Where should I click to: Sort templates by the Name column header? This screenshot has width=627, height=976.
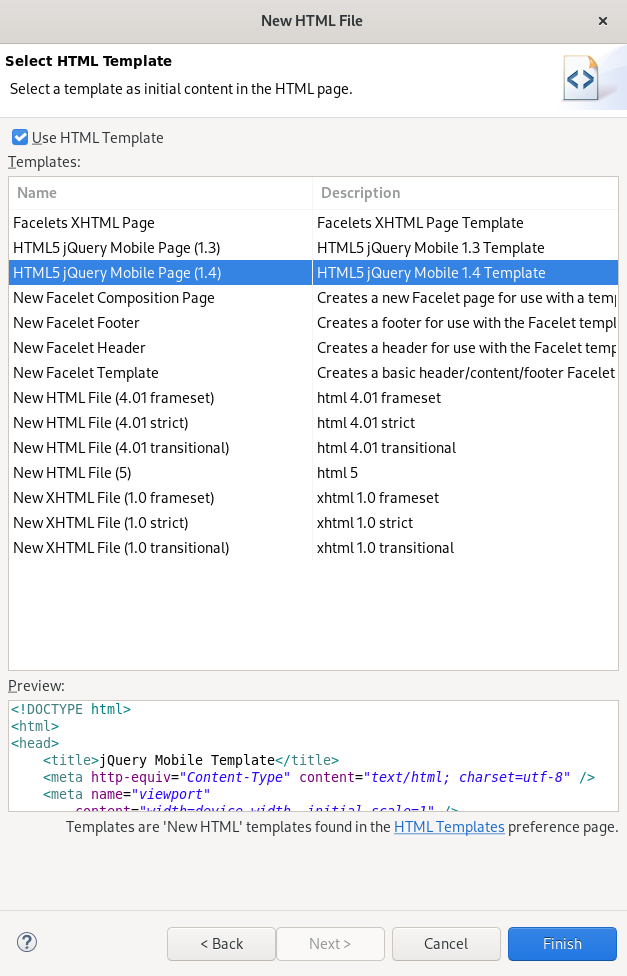coord(160,193)
